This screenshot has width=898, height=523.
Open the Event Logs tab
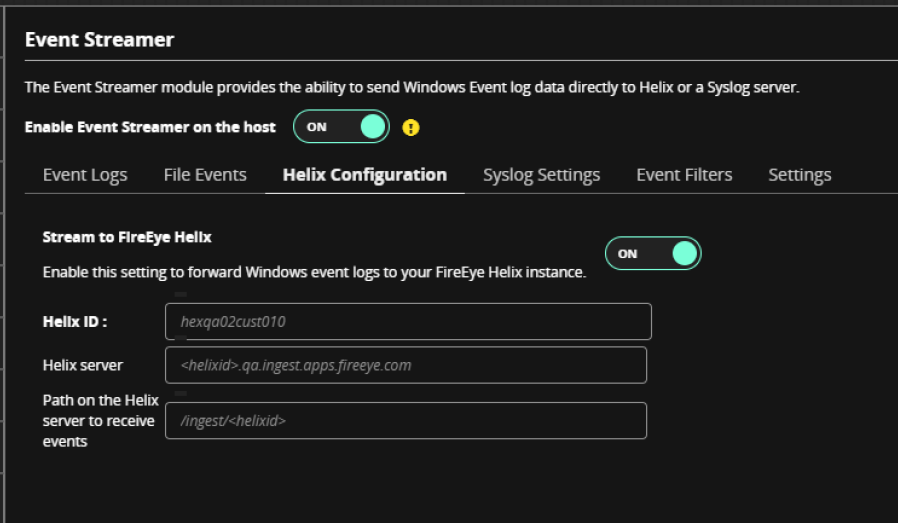pyautogui.click(x=85, y=175)
